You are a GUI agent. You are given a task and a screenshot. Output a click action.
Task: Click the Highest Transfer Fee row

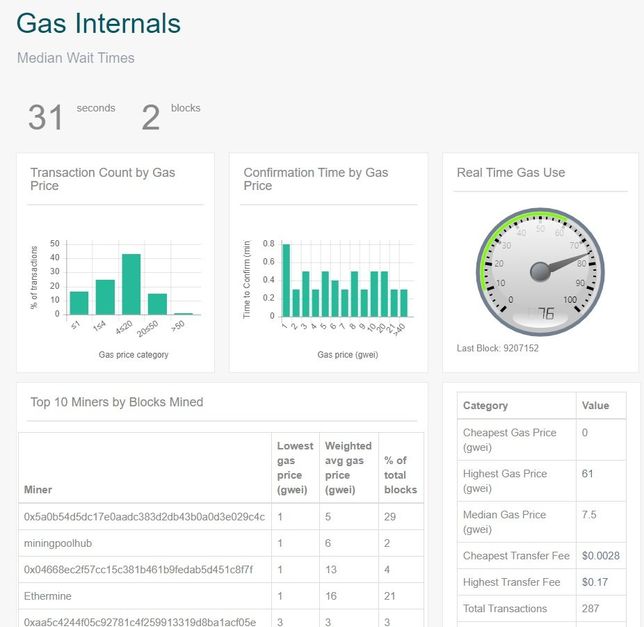(511, 582)
